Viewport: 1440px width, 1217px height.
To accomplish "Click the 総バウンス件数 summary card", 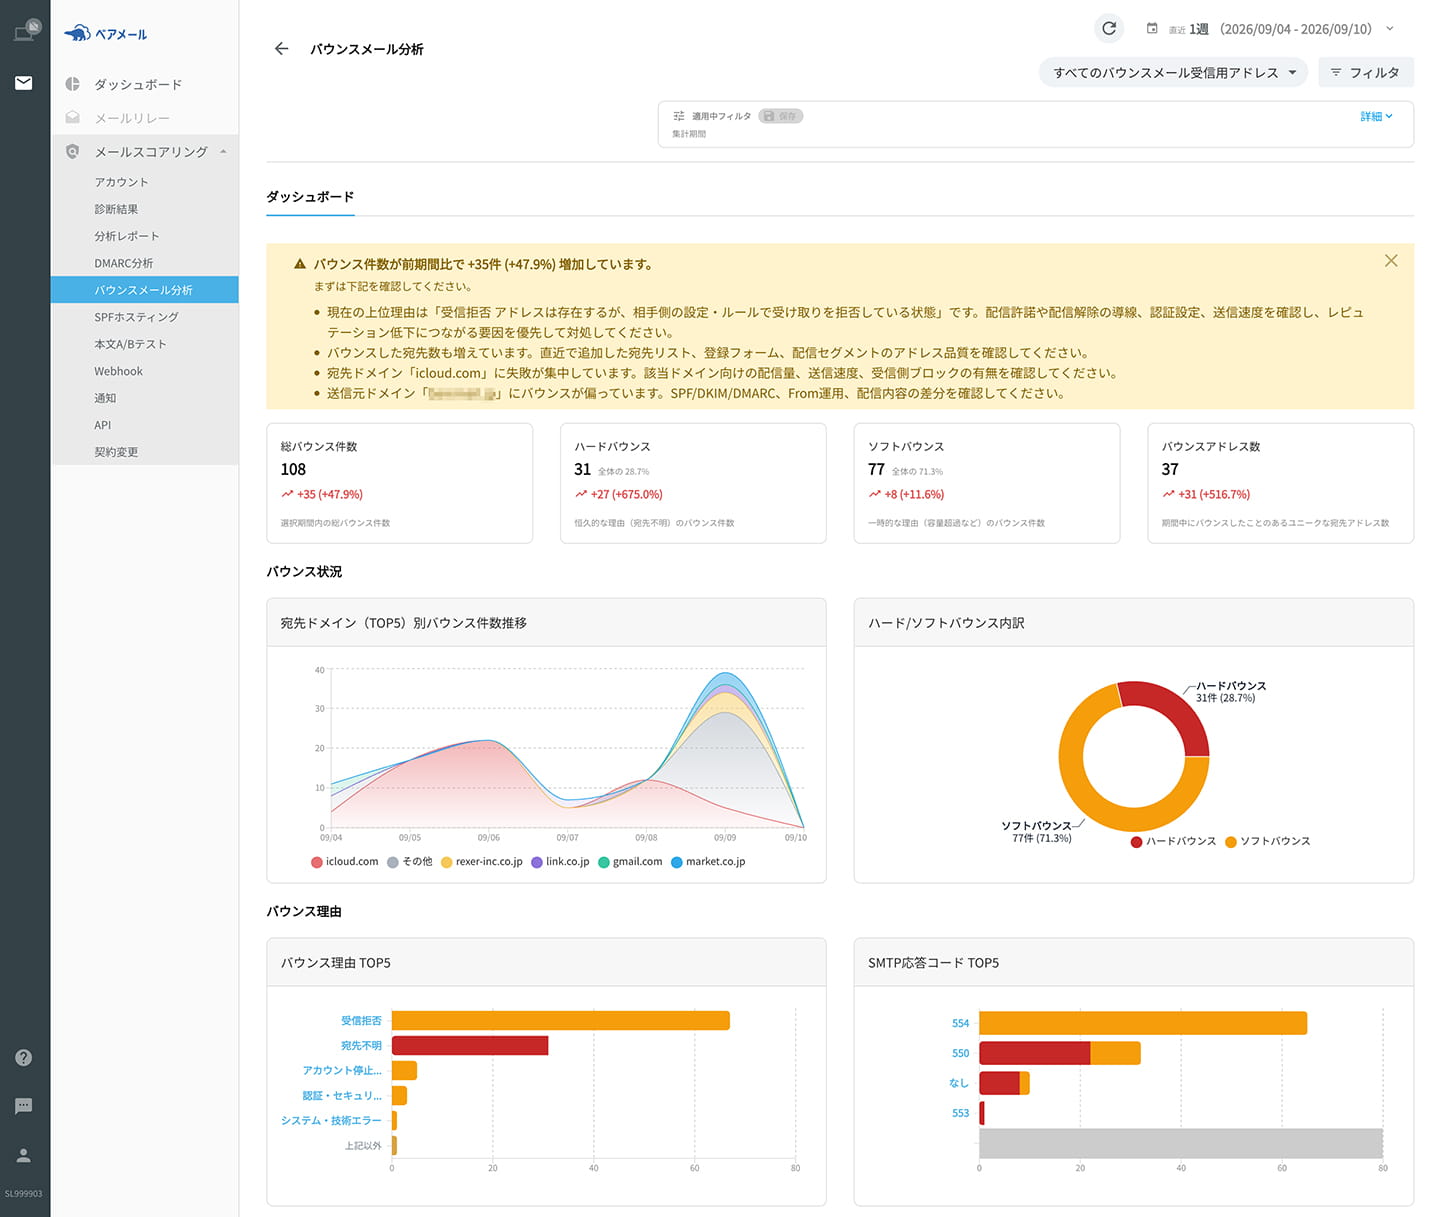I will [x=399, y=483].
